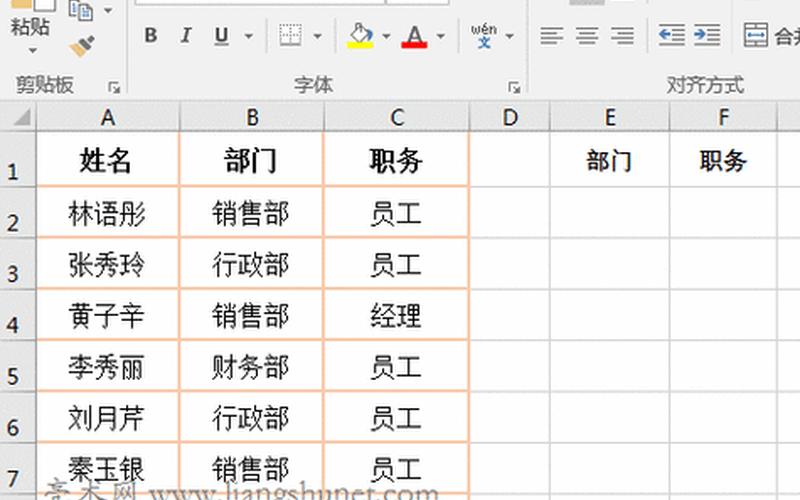800x500 pixels.
Task: Open borders dropdown arrow
Action: point(317,36)
